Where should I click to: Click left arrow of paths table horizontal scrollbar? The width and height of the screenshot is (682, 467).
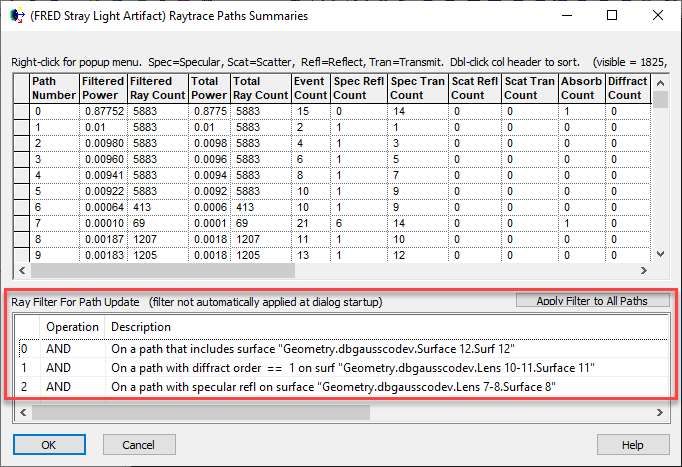[x=22, y=270]
